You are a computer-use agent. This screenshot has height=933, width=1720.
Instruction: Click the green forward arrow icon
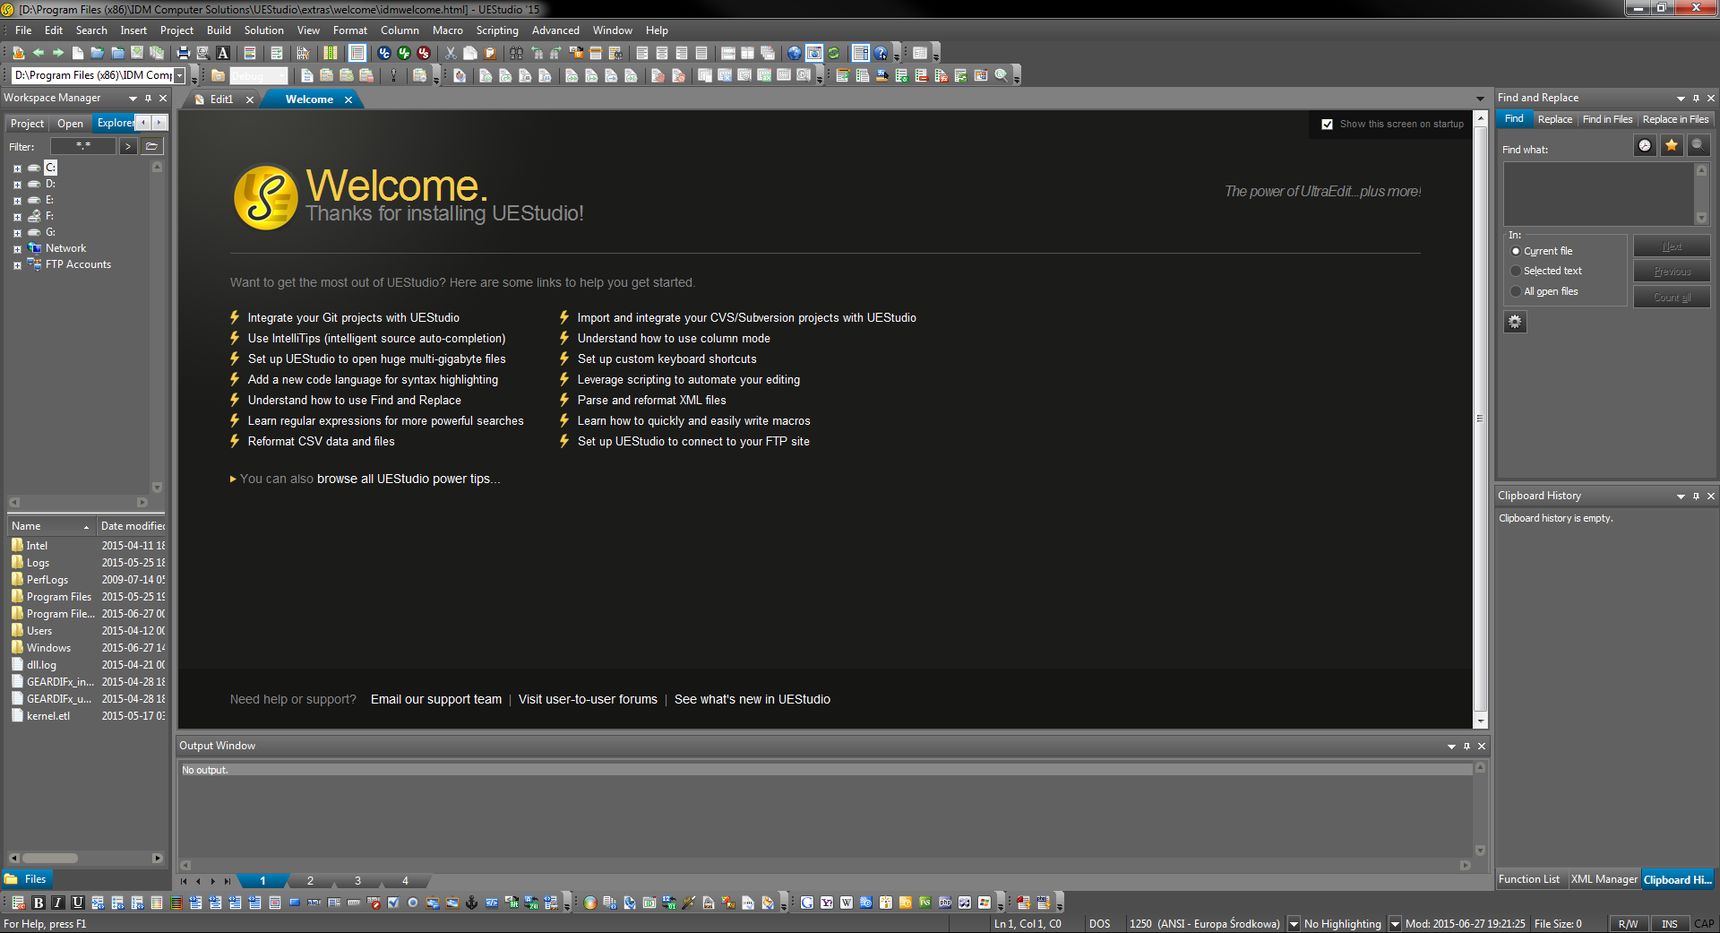58,53
